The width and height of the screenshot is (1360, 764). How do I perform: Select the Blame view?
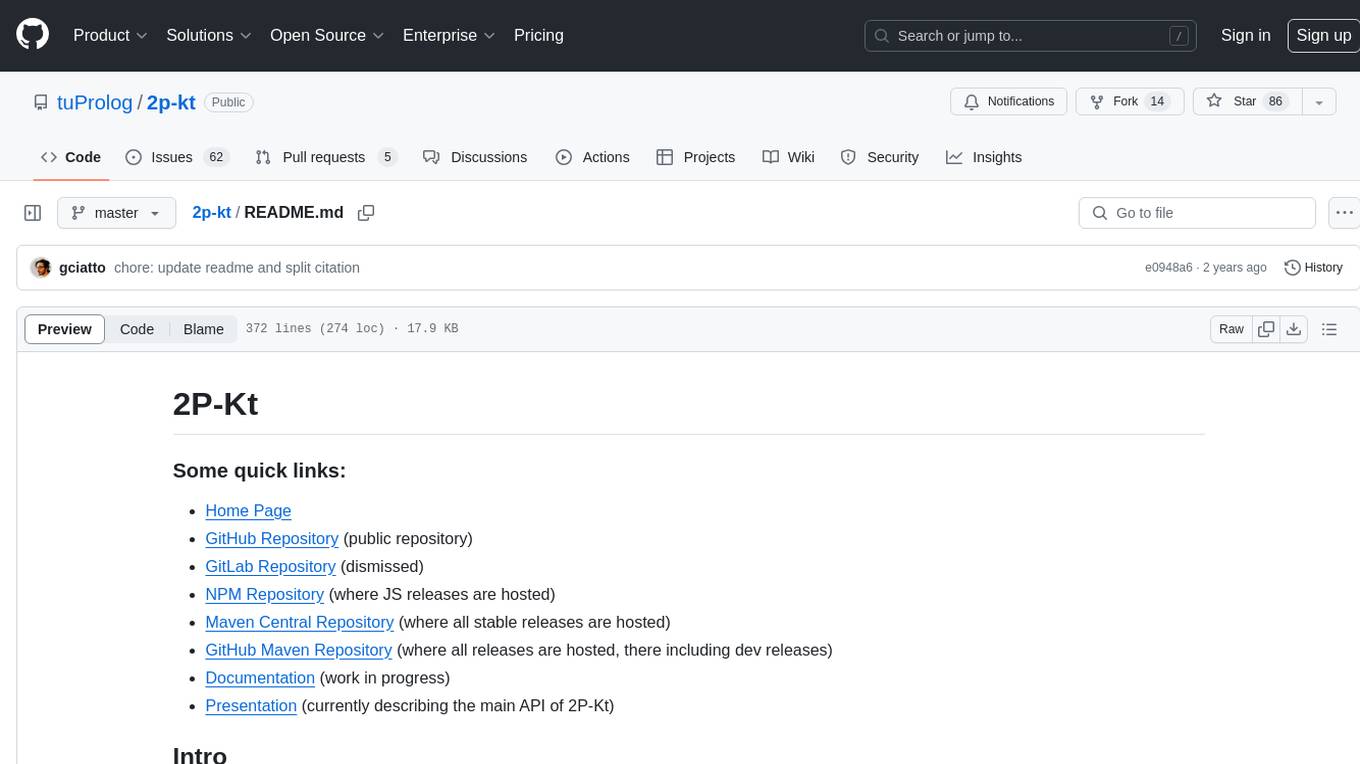203,329
